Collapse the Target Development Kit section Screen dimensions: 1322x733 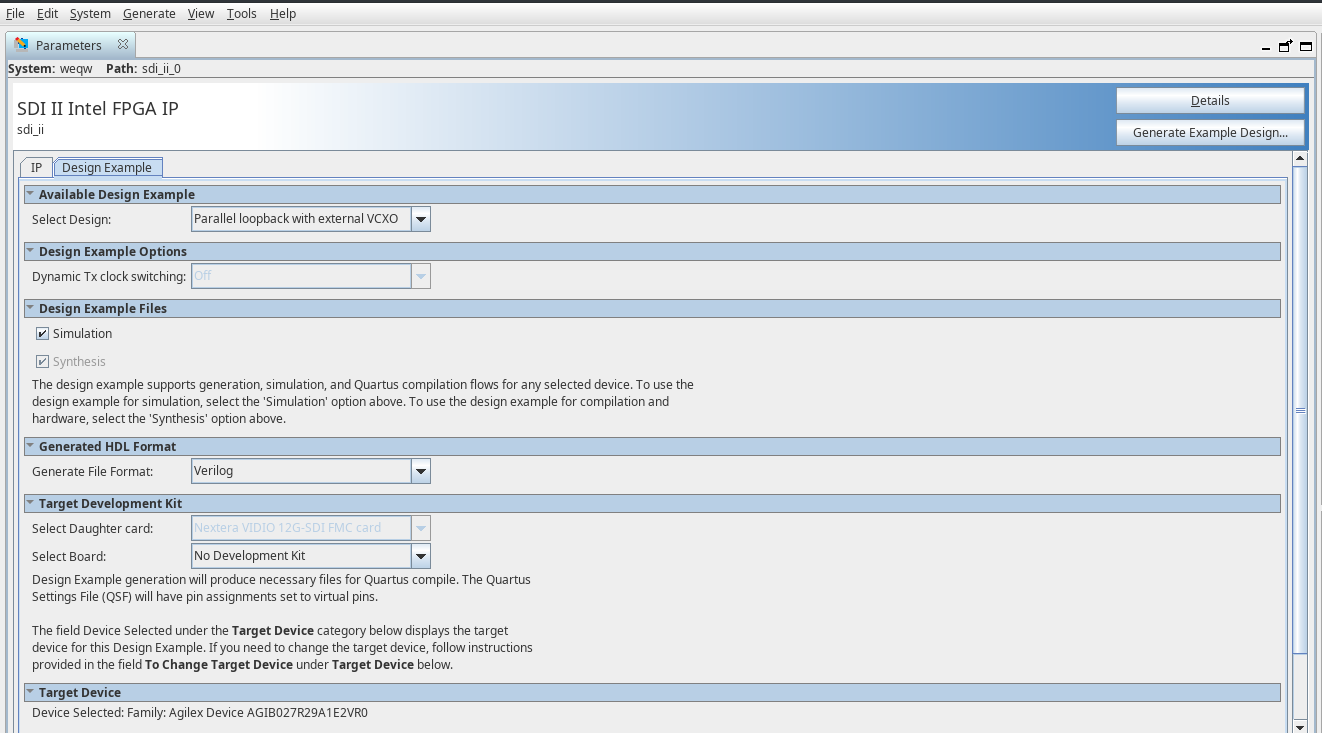click(30, 503)
